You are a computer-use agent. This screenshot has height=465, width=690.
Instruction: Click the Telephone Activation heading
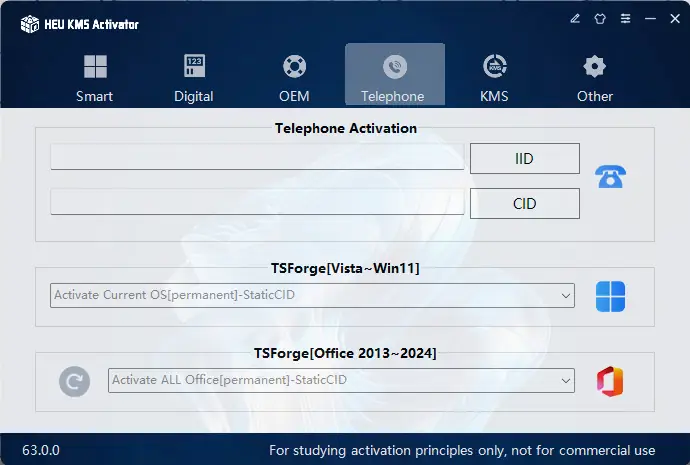tap(346, 128)
